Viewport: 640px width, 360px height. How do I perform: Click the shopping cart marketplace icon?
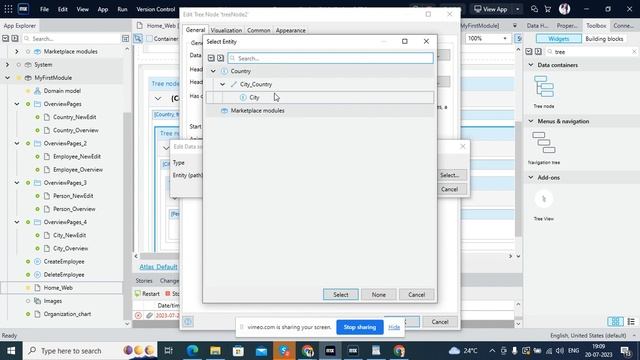[x=547, y=9]
